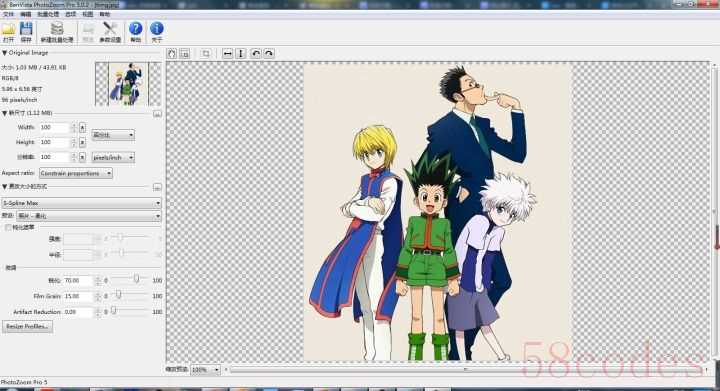720x391 pixels.
Task: Flip the image vertically
Action: point(241,54)
